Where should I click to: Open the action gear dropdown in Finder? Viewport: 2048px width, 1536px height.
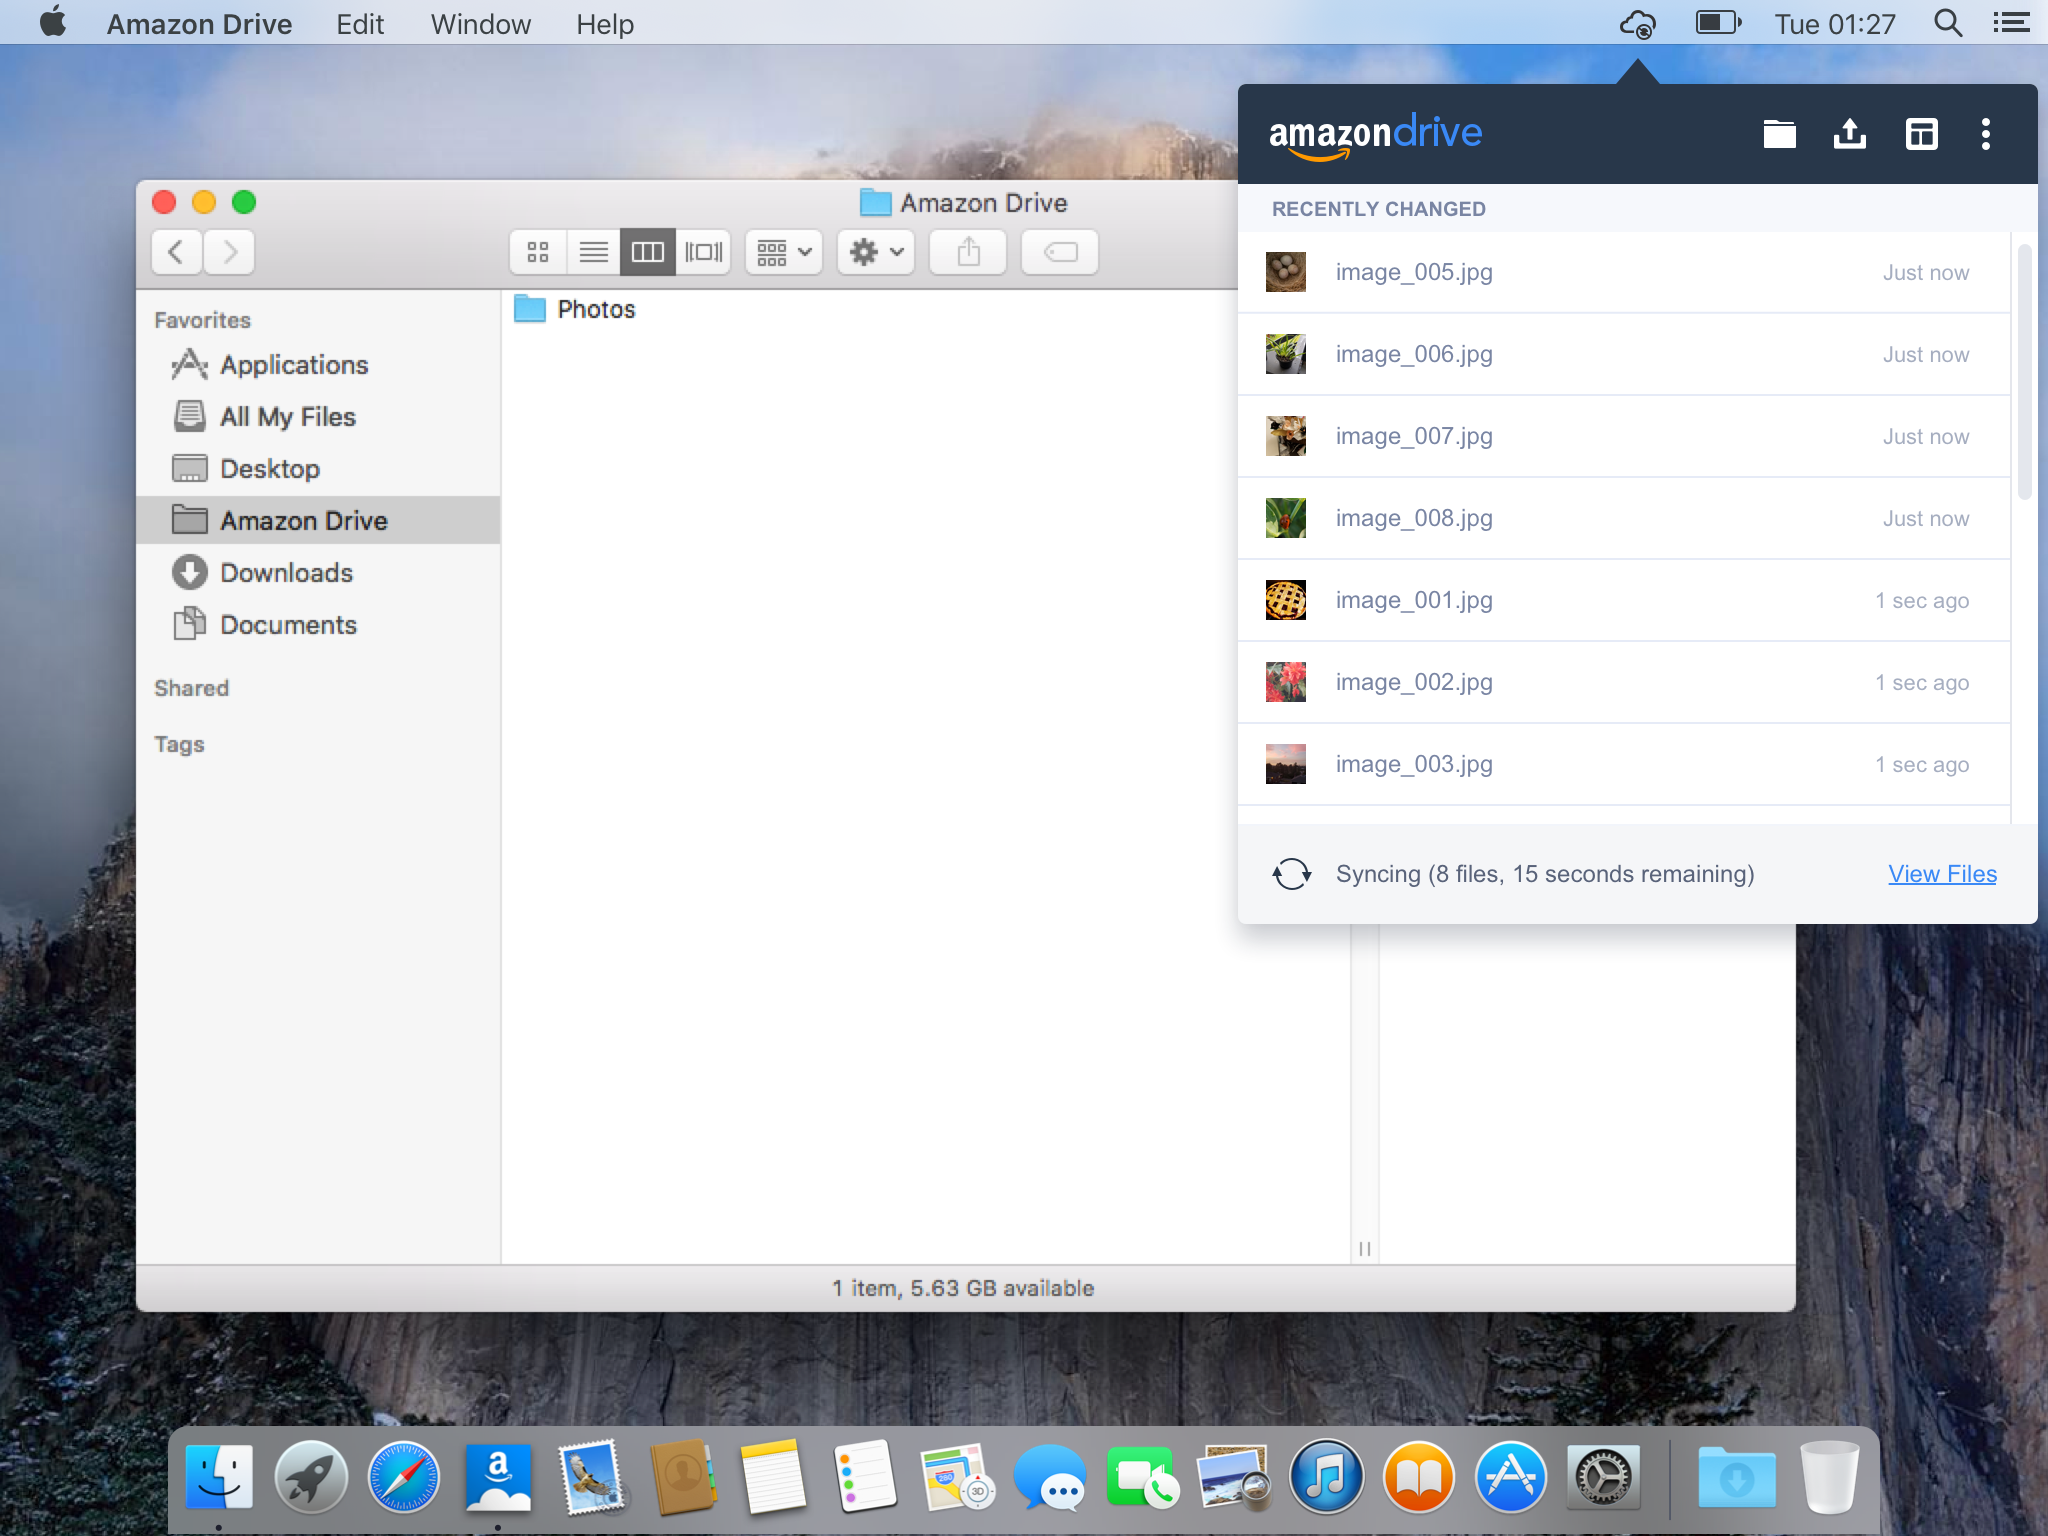click(874, 252)
